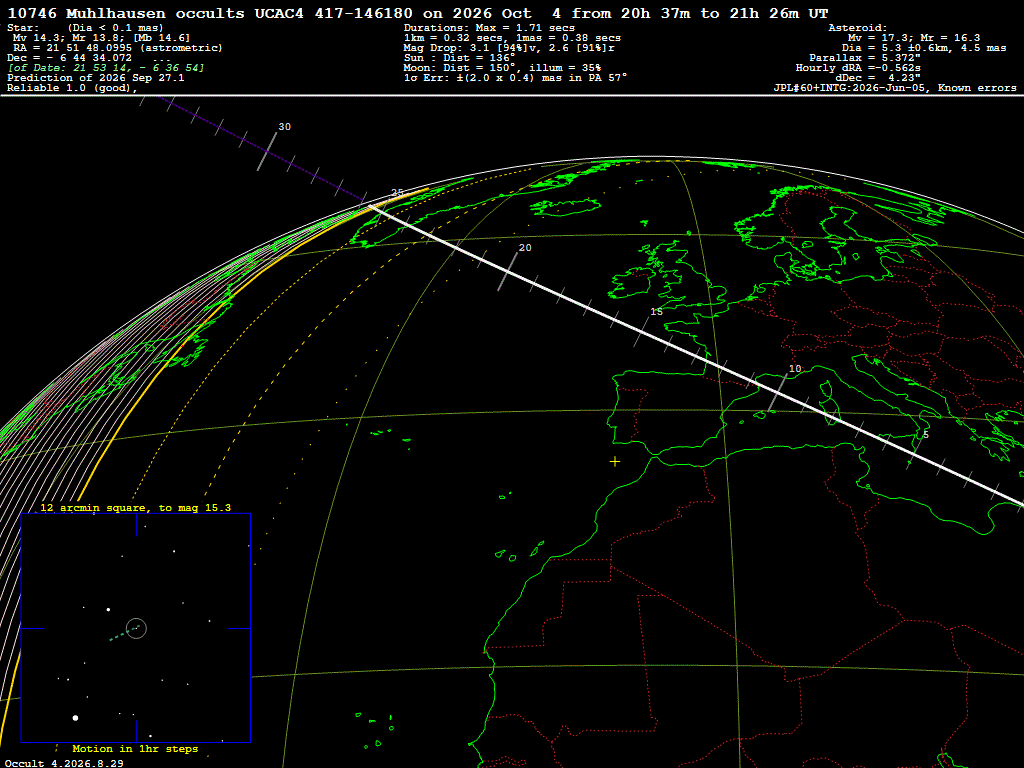Click time tick labeled 20 on path
The height and width of the screenshot is (768, 1024).
tap(524, 248)
